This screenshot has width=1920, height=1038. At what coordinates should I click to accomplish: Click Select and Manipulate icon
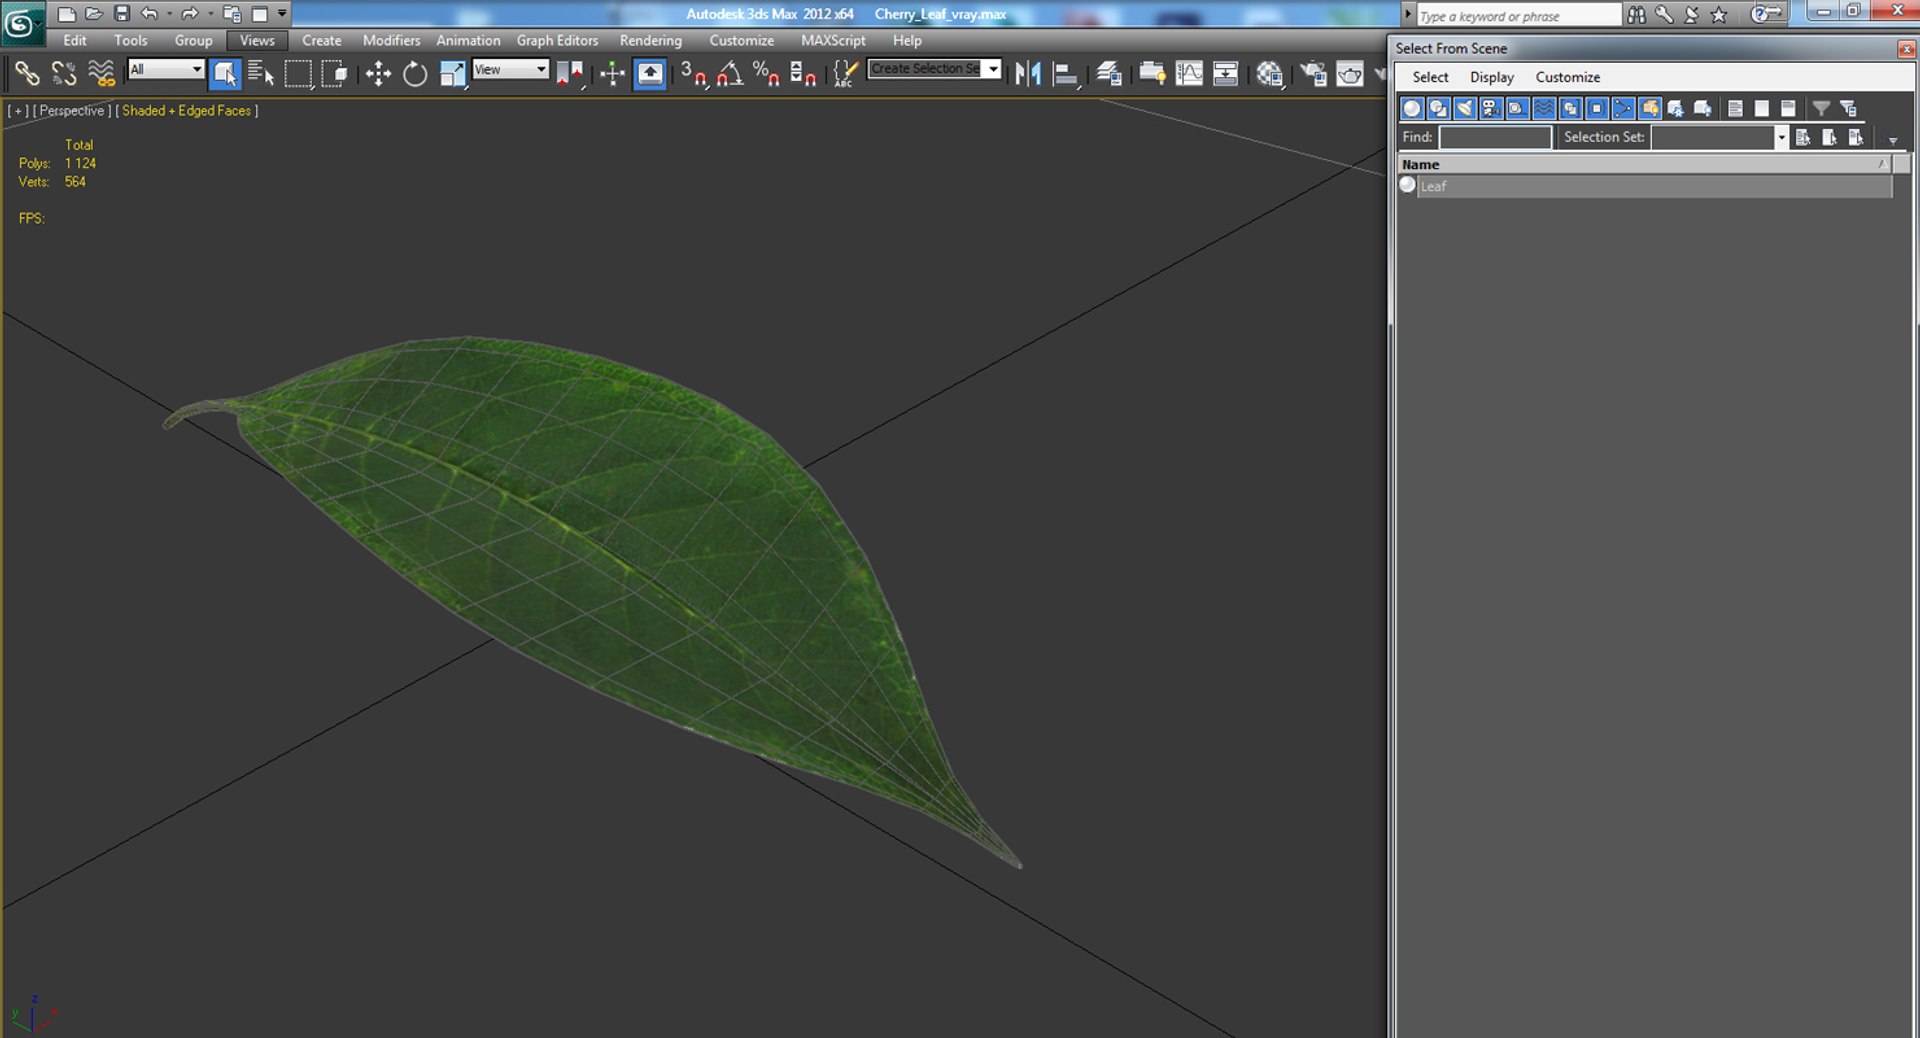(612, 74)
